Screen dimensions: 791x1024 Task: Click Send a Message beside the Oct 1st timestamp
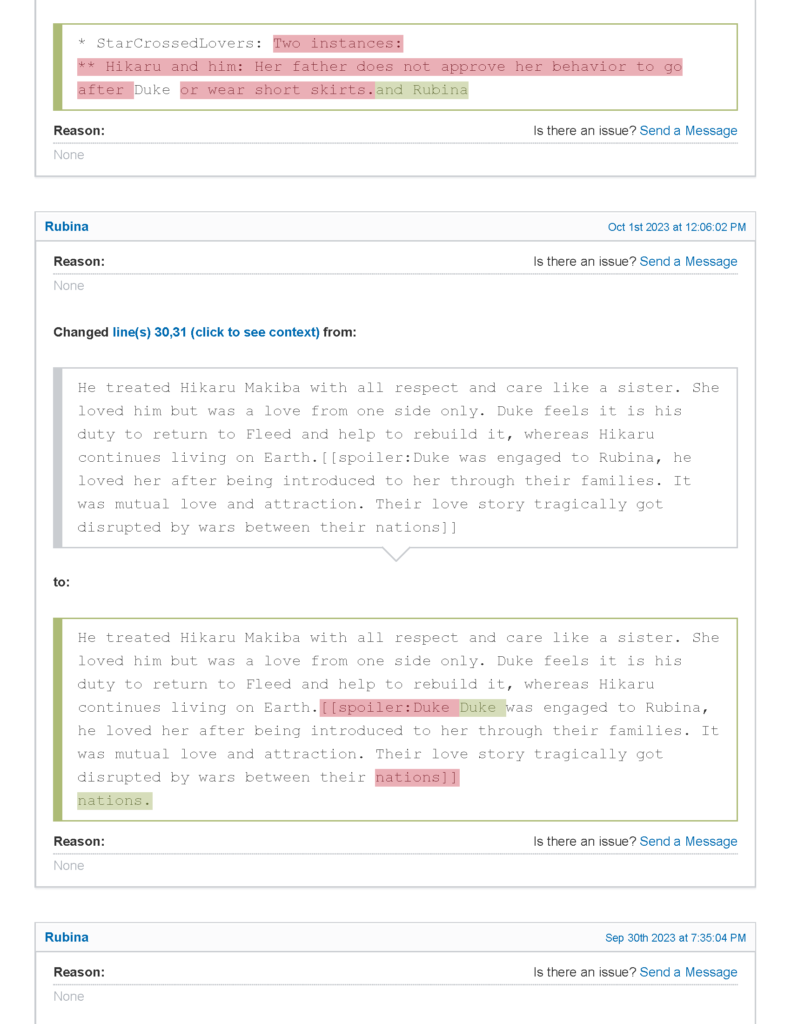click(x=688, y=262)
